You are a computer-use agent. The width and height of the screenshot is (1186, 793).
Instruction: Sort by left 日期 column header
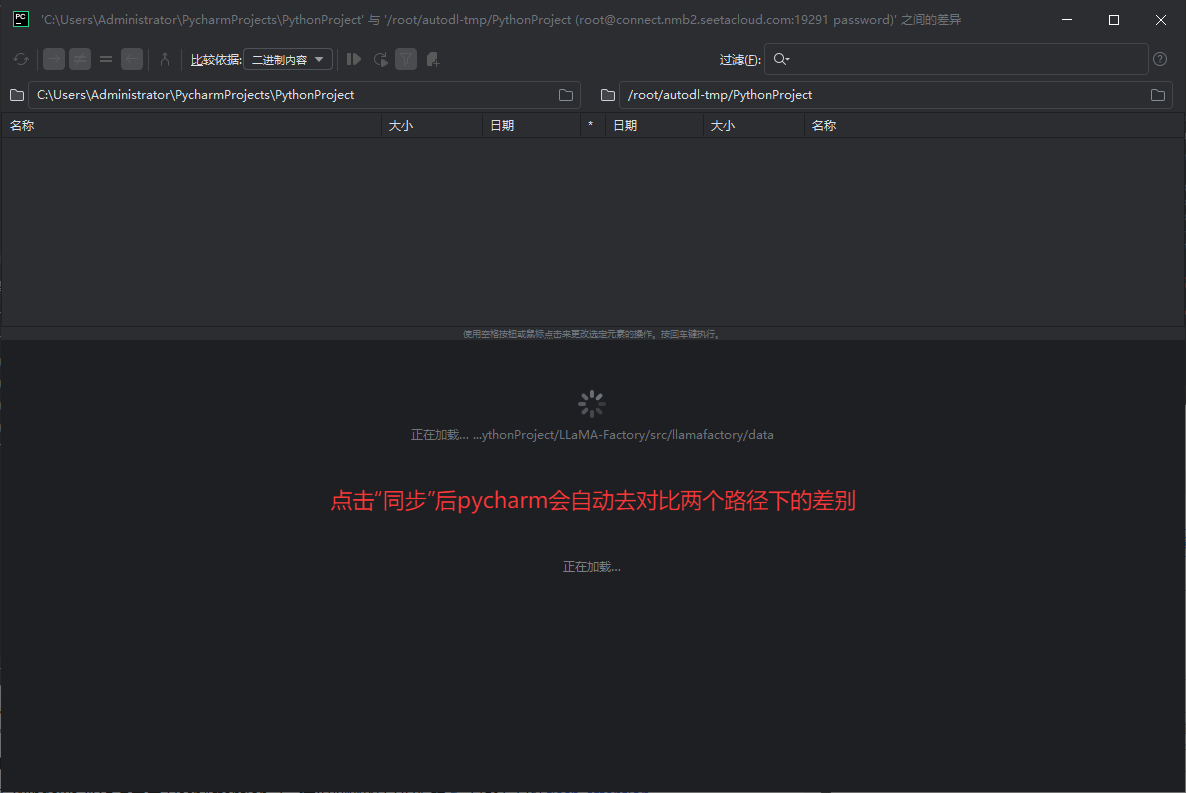532,126
